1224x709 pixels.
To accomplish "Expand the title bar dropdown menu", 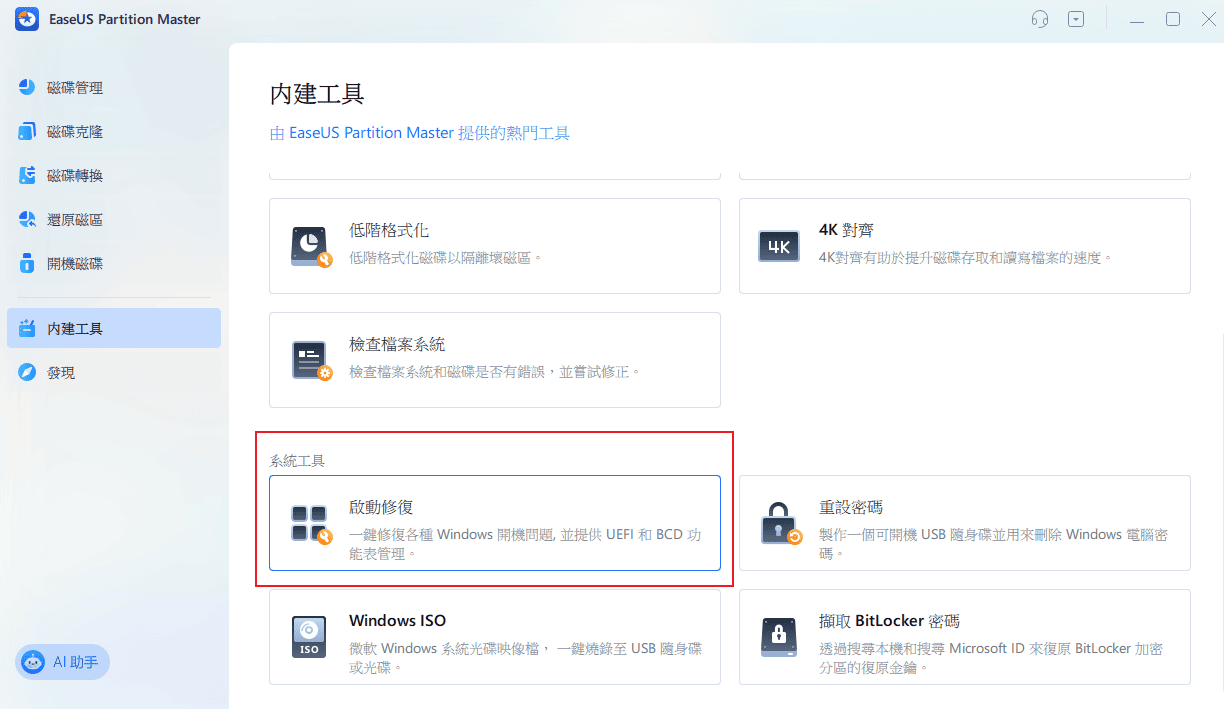I will click(x=1076, y=20).
